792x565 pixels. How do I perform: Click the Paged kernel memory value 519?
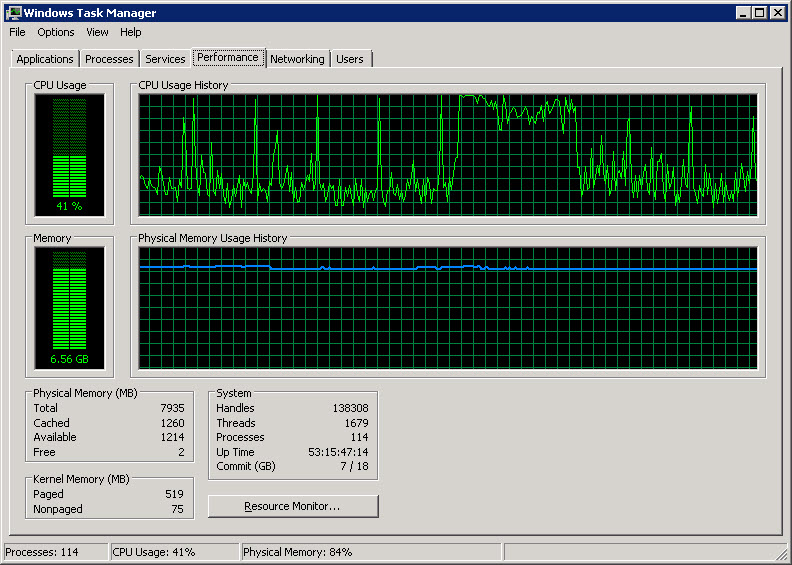[174, 494]
